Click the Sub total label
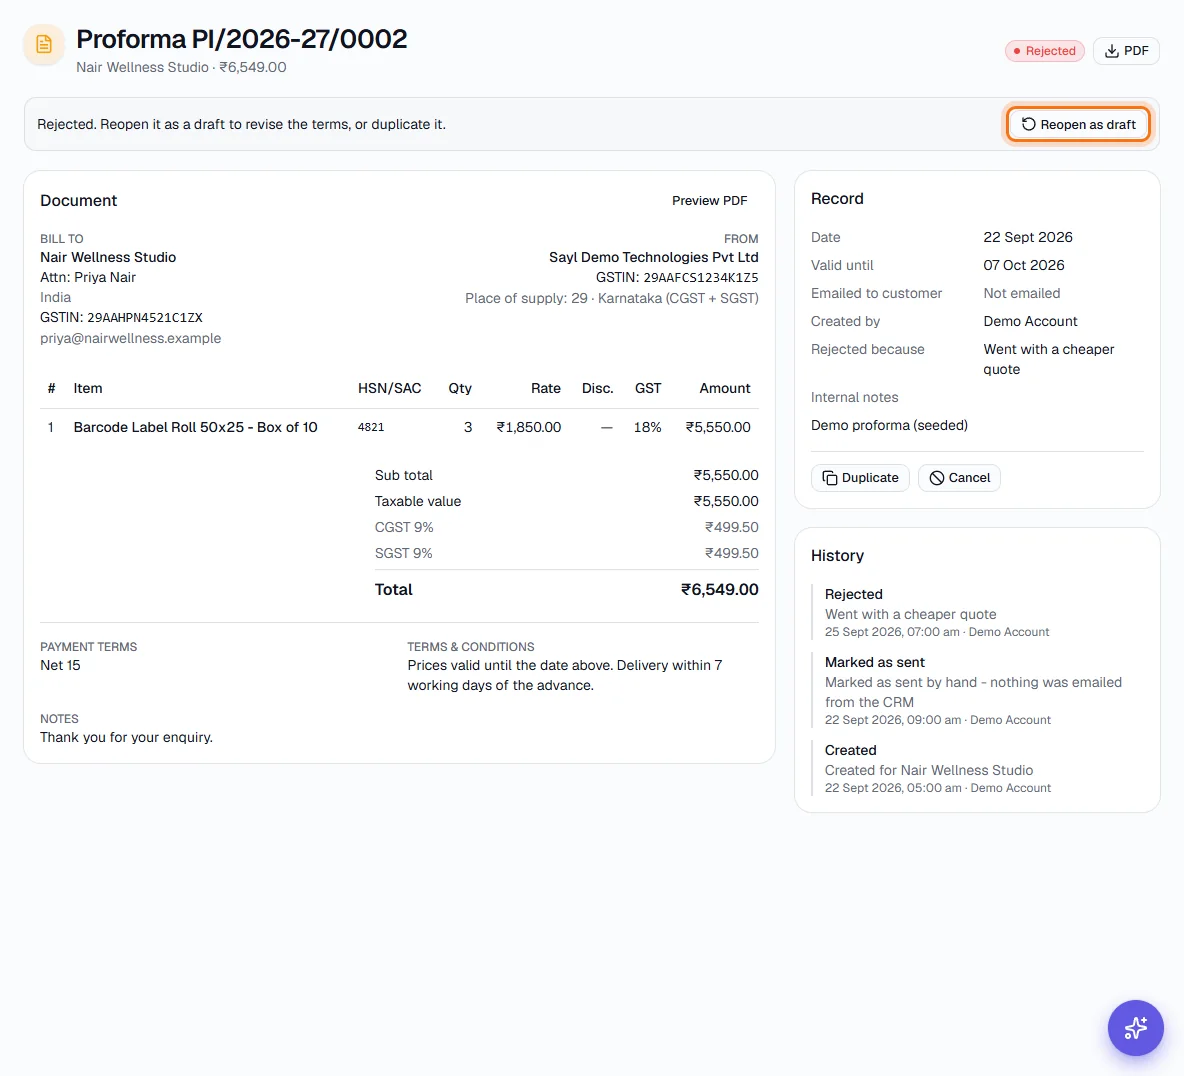The width and height of the screenshot is (1184, 1076). 403,475
